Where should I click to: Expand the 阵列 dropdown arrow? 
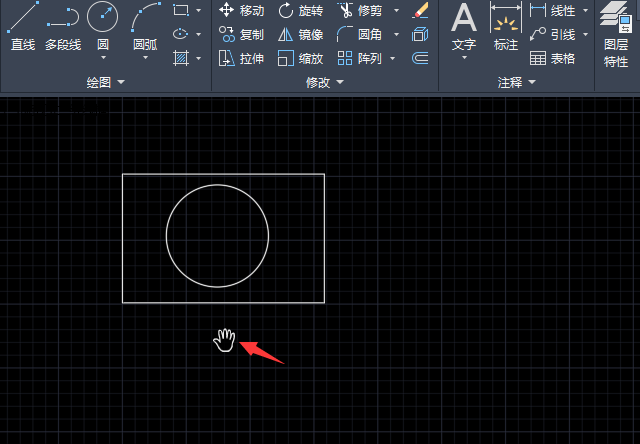click(393, 58)
